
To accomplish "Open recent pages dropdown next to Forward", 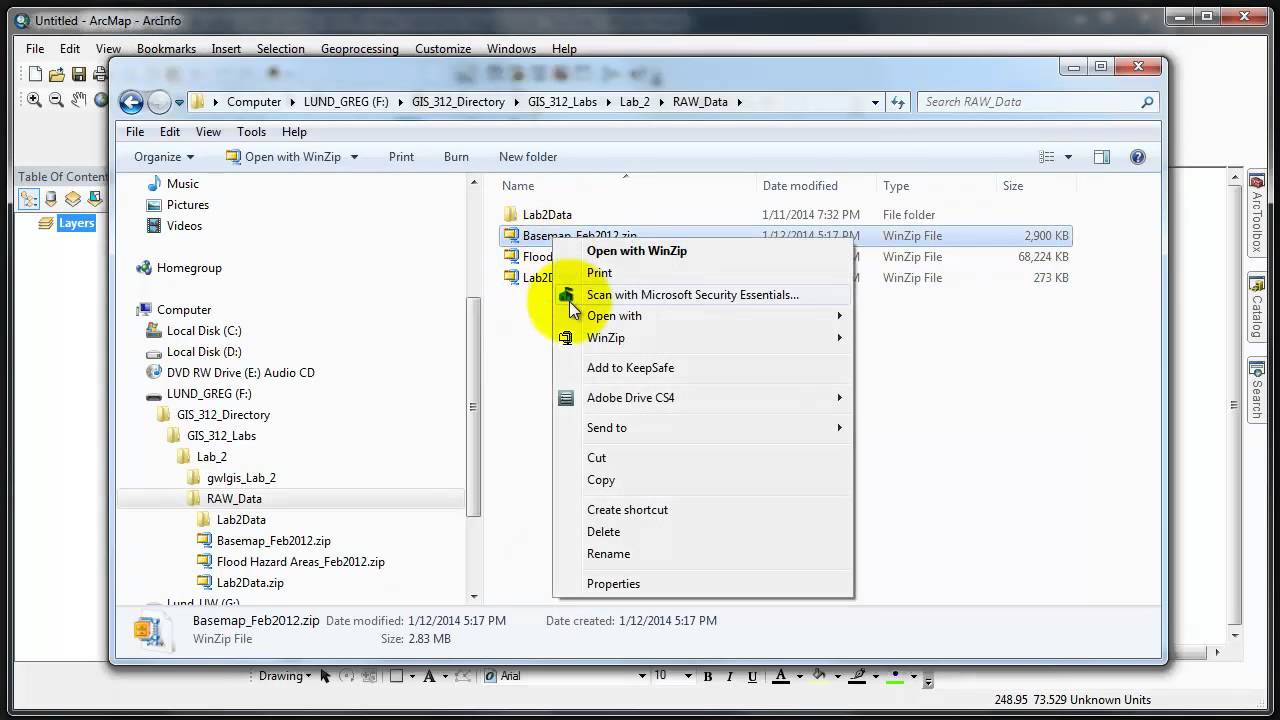I will [x=180, y=102].
